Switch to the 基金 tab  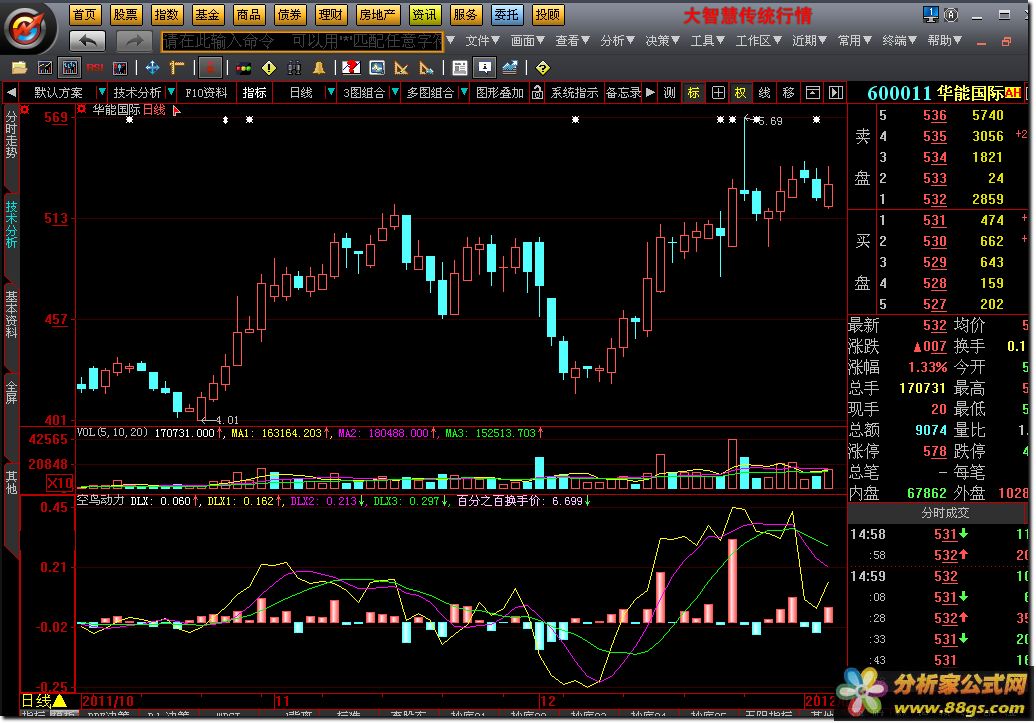(x=207, y=15)
